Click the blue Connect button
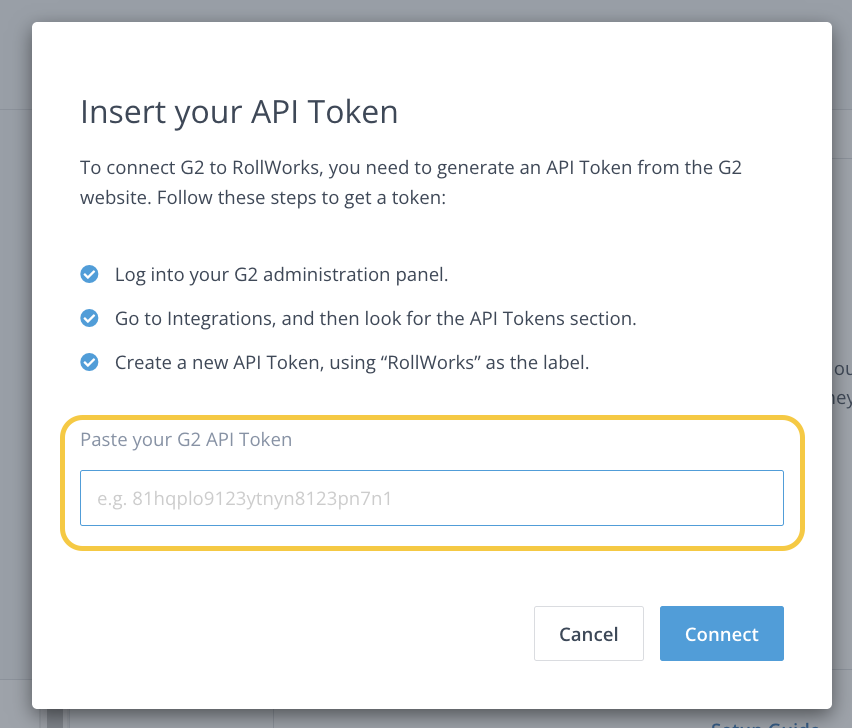The height and width of the screenshot is (728, 852). [x=722, y=633]
